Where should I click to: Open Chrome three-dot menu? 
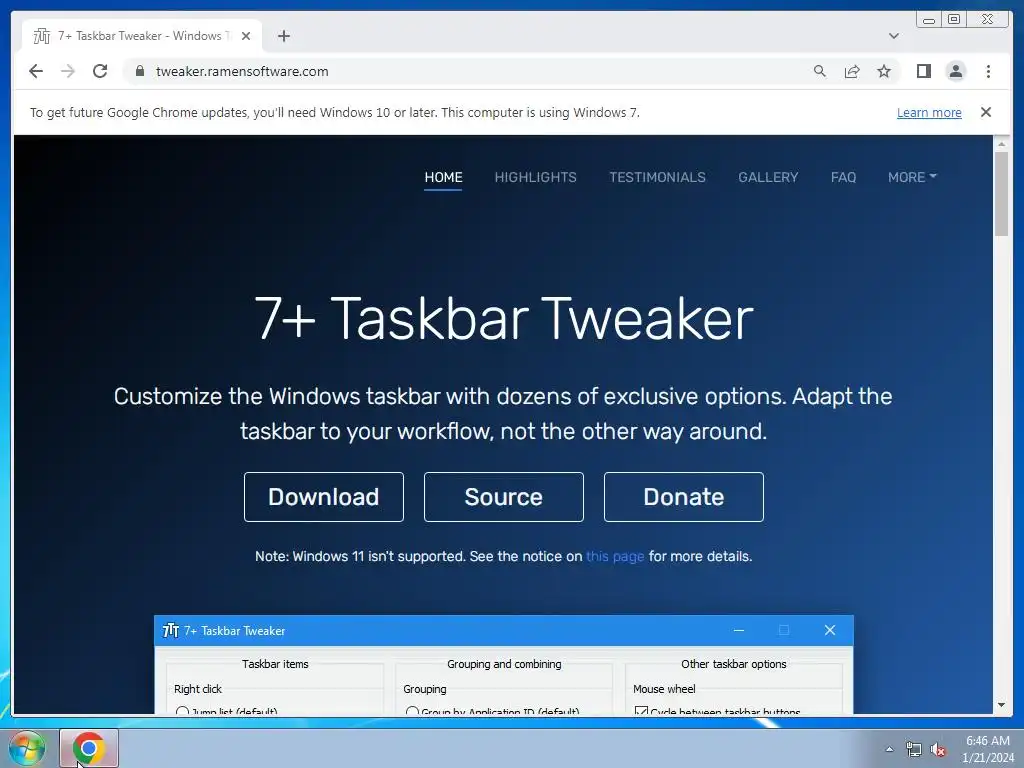pyautogui.click(x=988, y=71)
